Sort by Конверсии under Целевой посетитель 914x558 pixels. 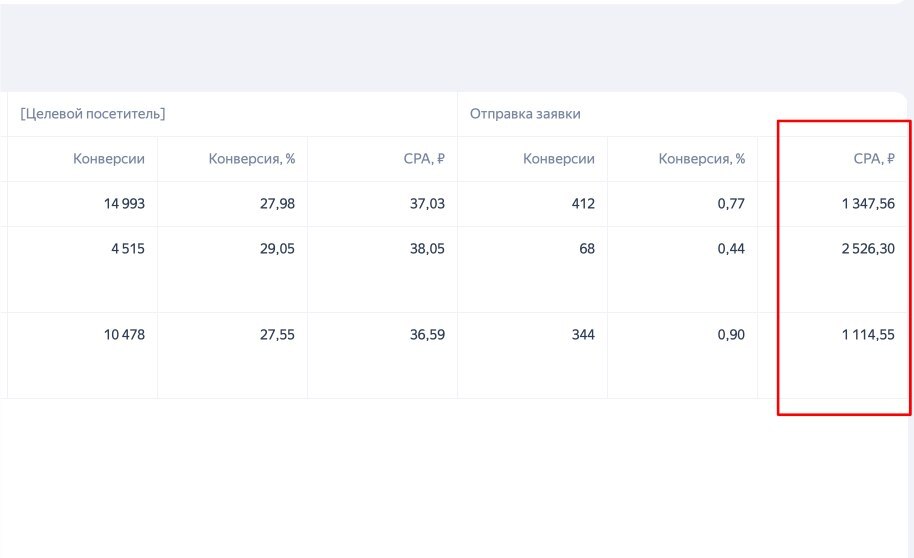[x=109, y=159]
